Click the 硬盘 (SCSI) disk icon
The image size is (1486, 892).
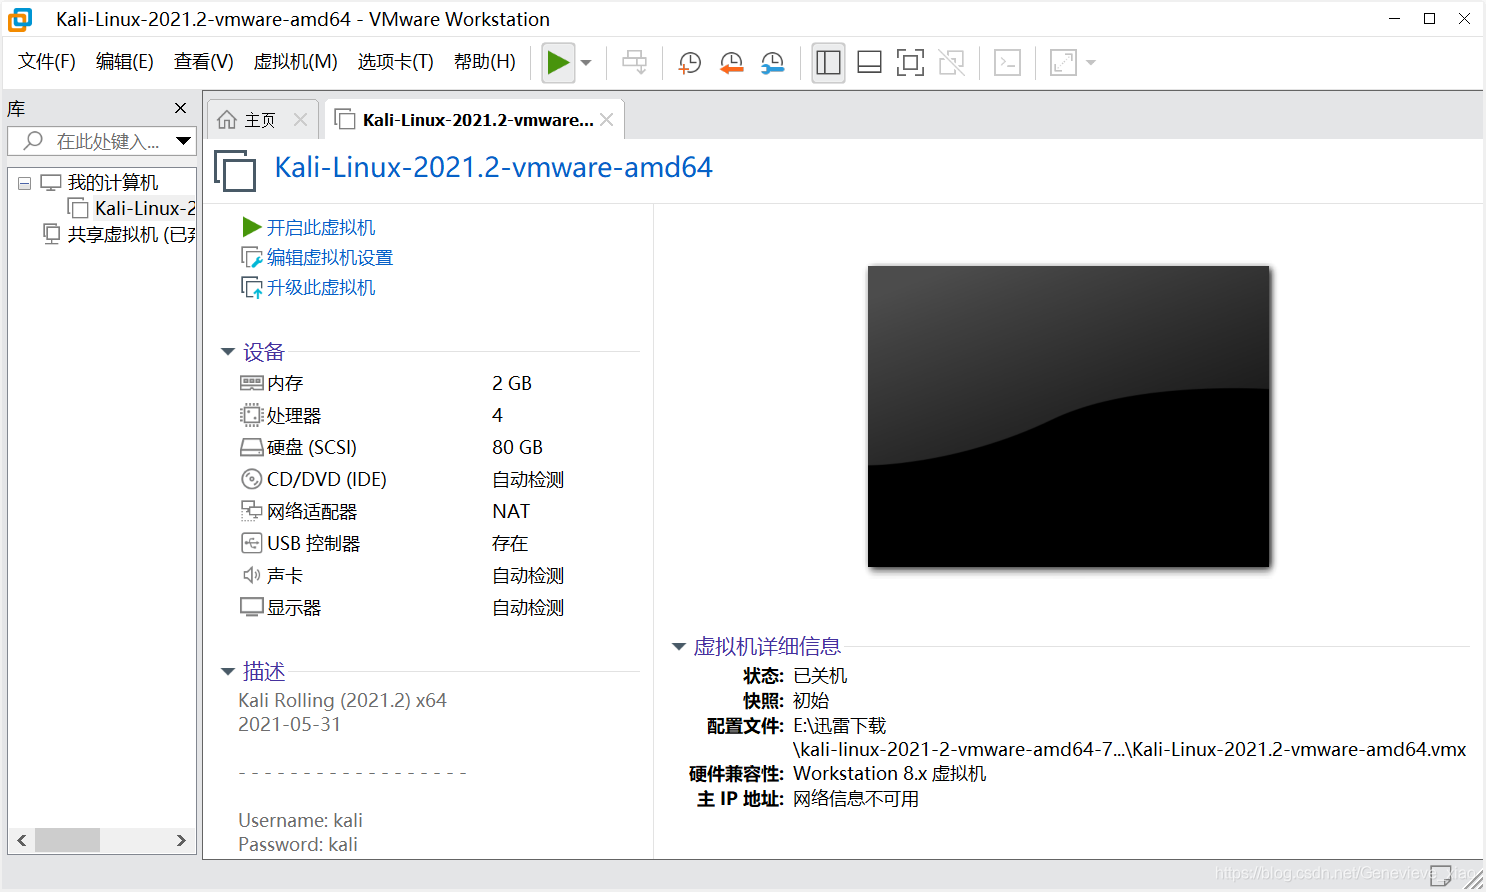251,447
